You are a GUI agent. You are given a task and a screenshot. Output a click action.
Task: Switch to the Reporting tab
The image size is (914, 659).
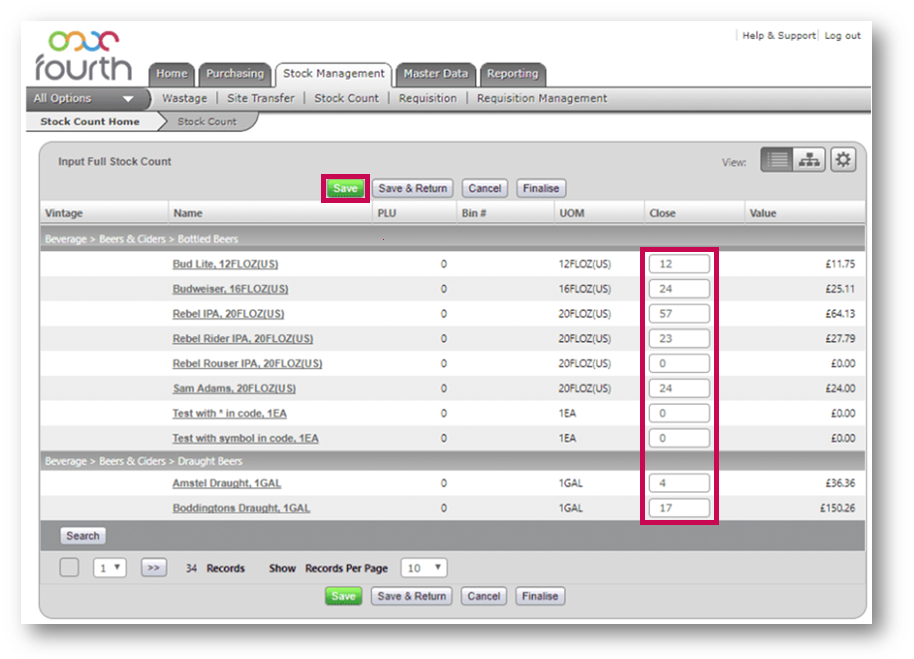tap(512, 74)
